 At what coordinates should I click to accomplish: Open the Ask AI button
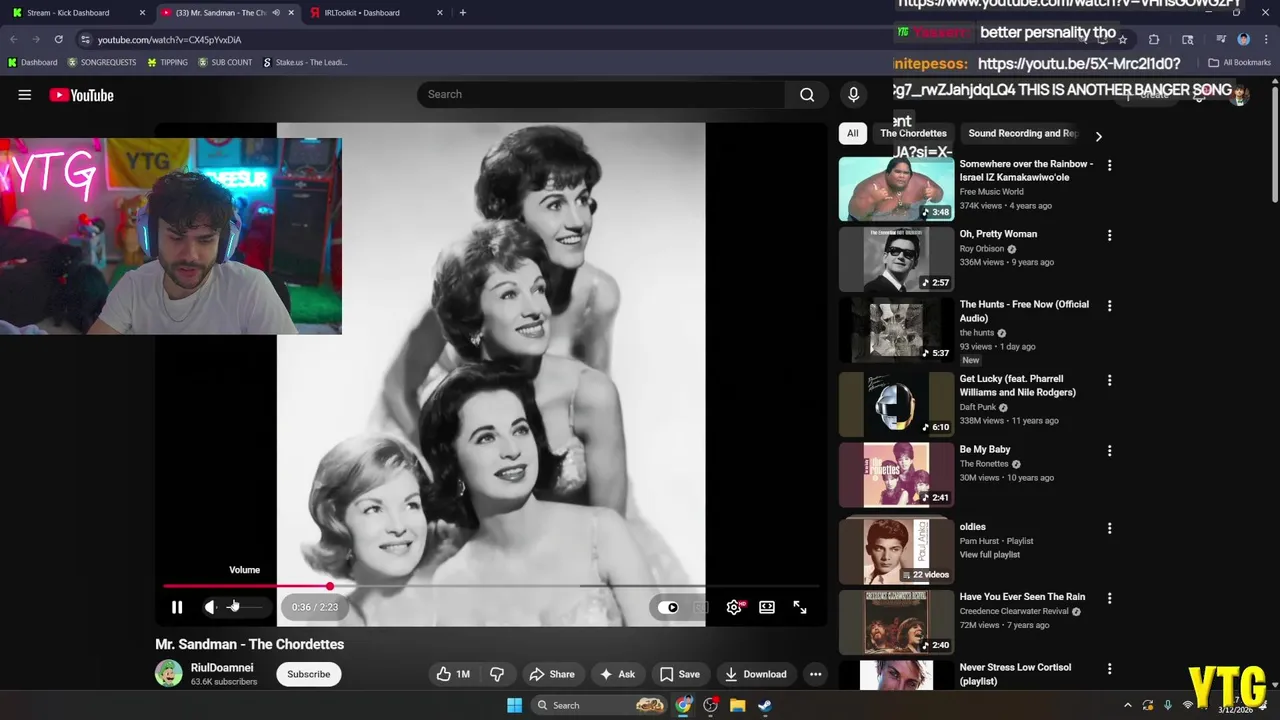coord(617,674)
